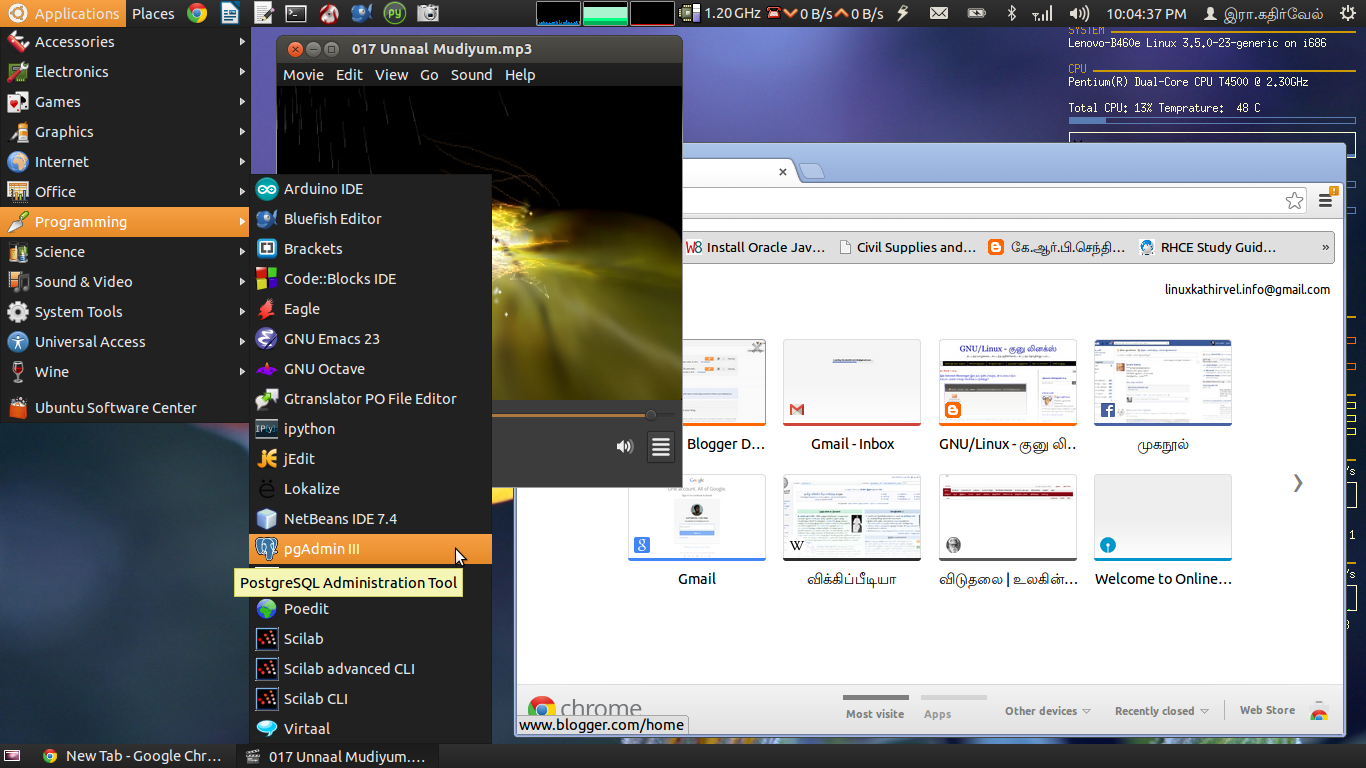Open the Movie menu in the media player

click(303, 74)
